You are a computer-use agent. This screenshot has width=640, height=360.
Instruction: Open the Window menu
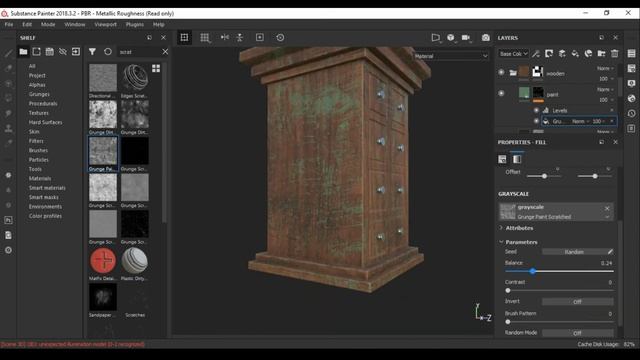pos(75,24)
